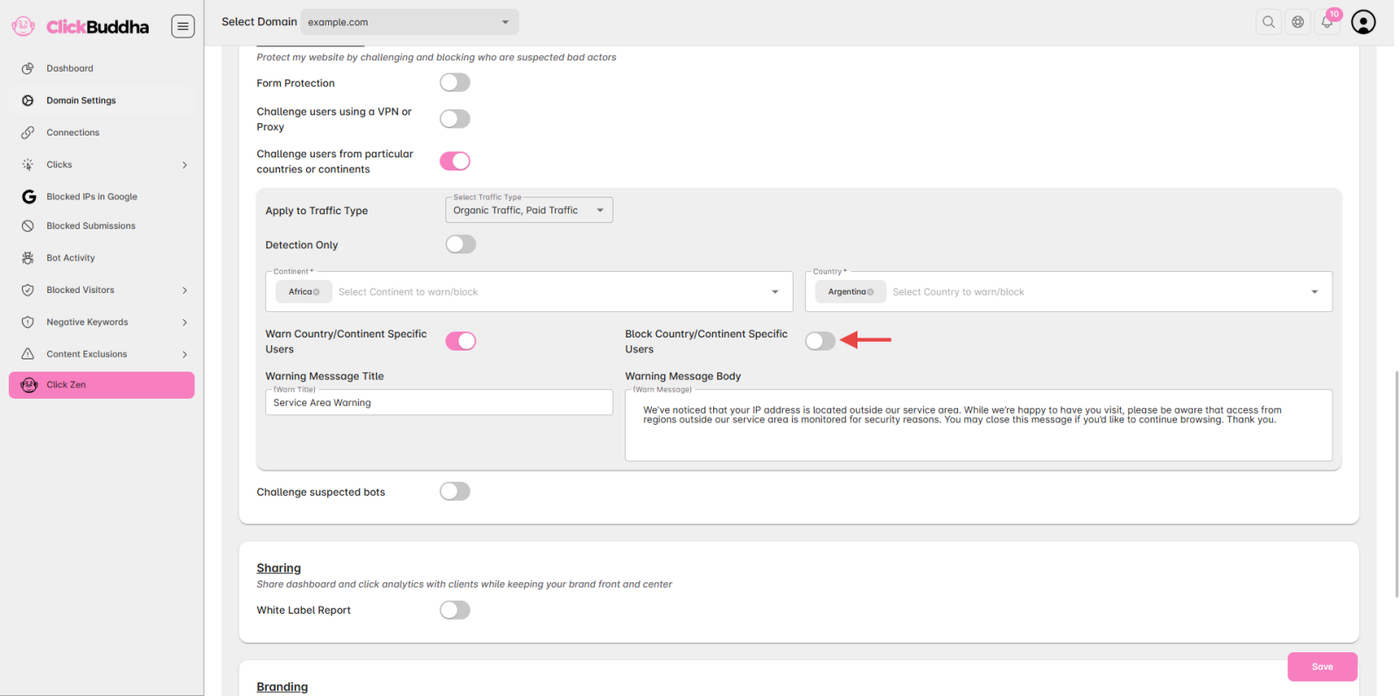Open the Click Zen sidebar button
Viewport: 1400px width, 696px height.
[x=101, y=385]
